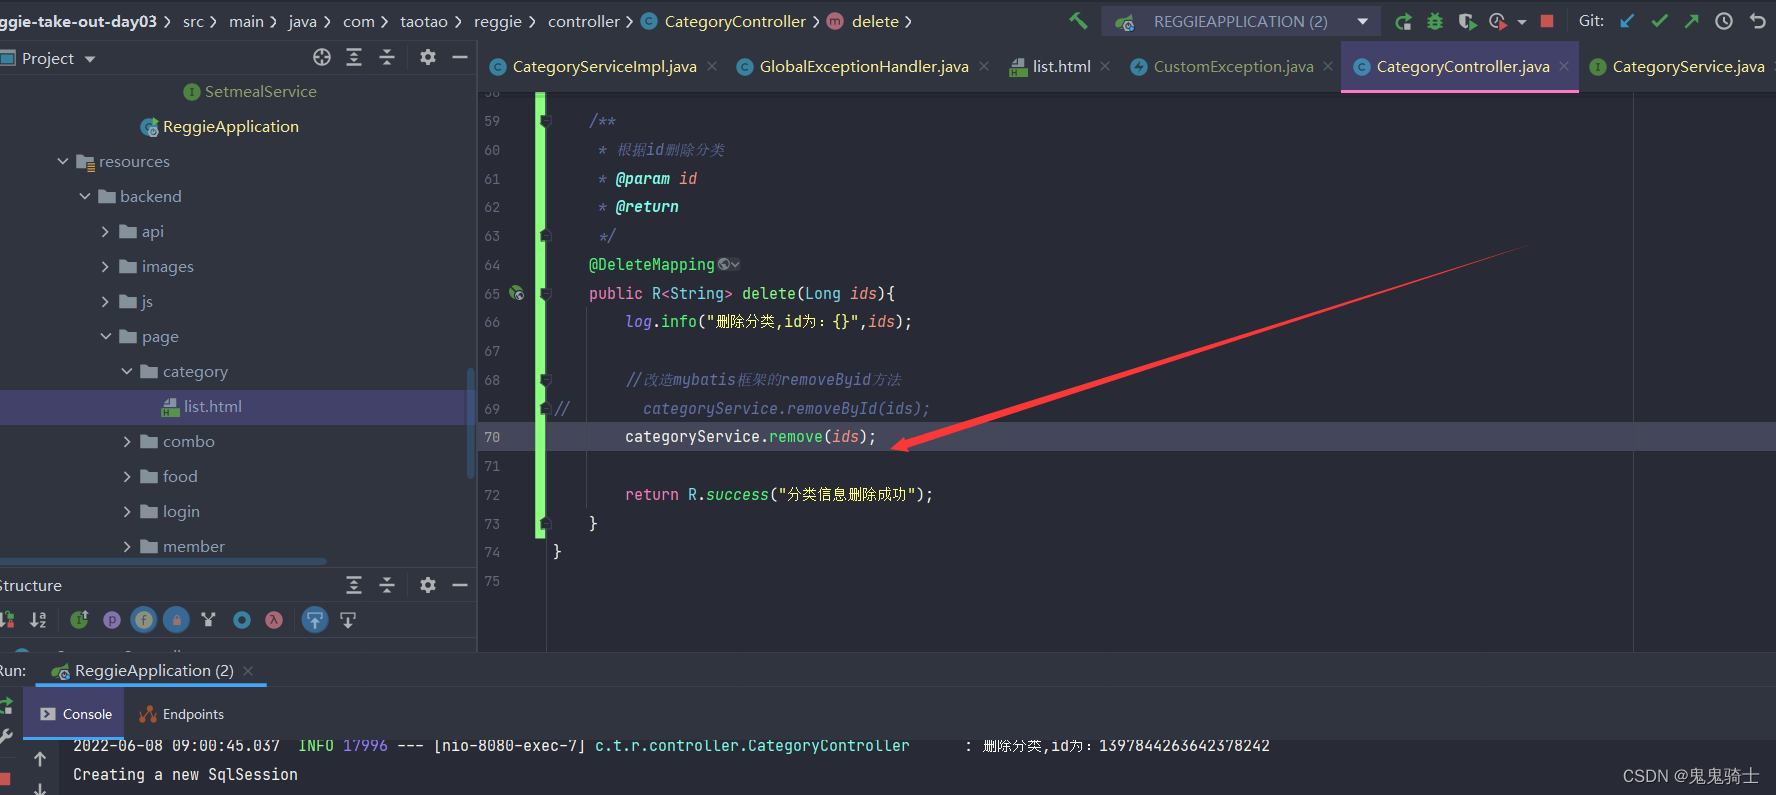Viewport: 1776px width, 795px height.
Task: Push commits with Git green arrow
Action: (x=1691, y=21)
